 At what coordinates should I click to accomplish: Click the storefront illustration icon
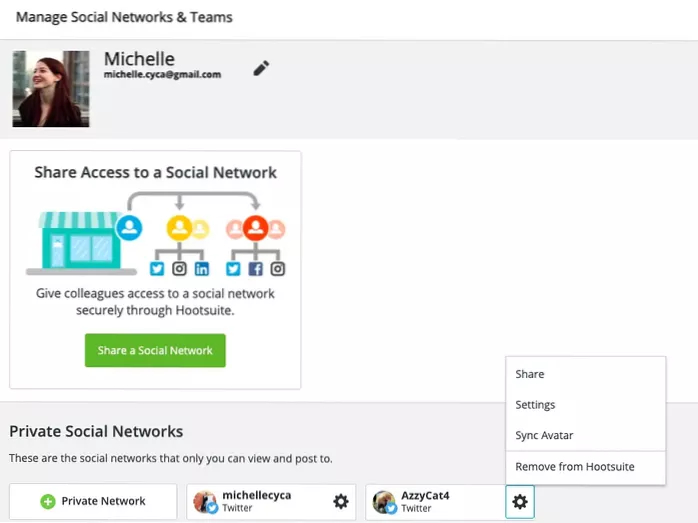pyautogui.click(x=78, y=241)
